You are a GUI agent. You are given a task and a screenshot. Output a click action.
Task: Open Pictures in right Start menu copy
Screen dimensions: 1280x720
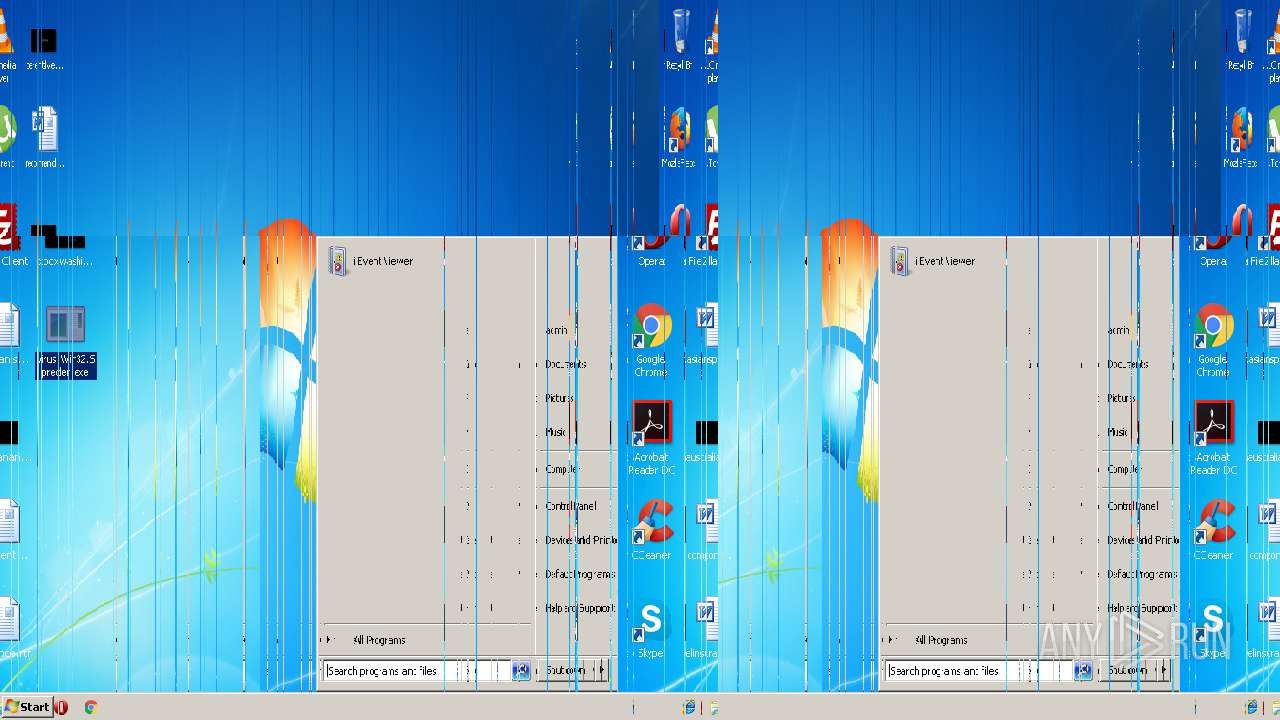pos(1121,398)
